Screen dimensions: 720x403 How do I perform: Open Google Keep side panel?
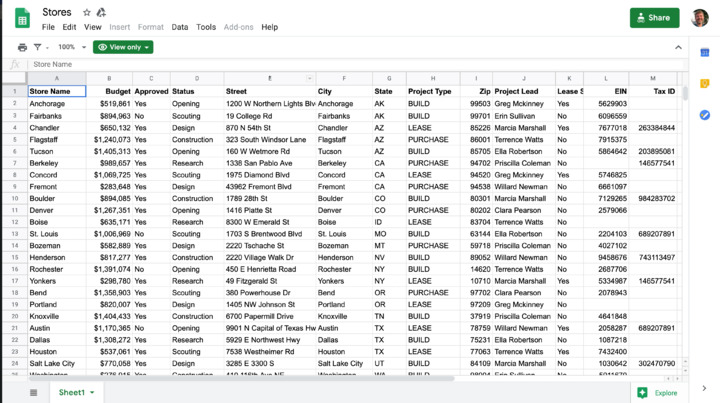[x=704, y=83]
